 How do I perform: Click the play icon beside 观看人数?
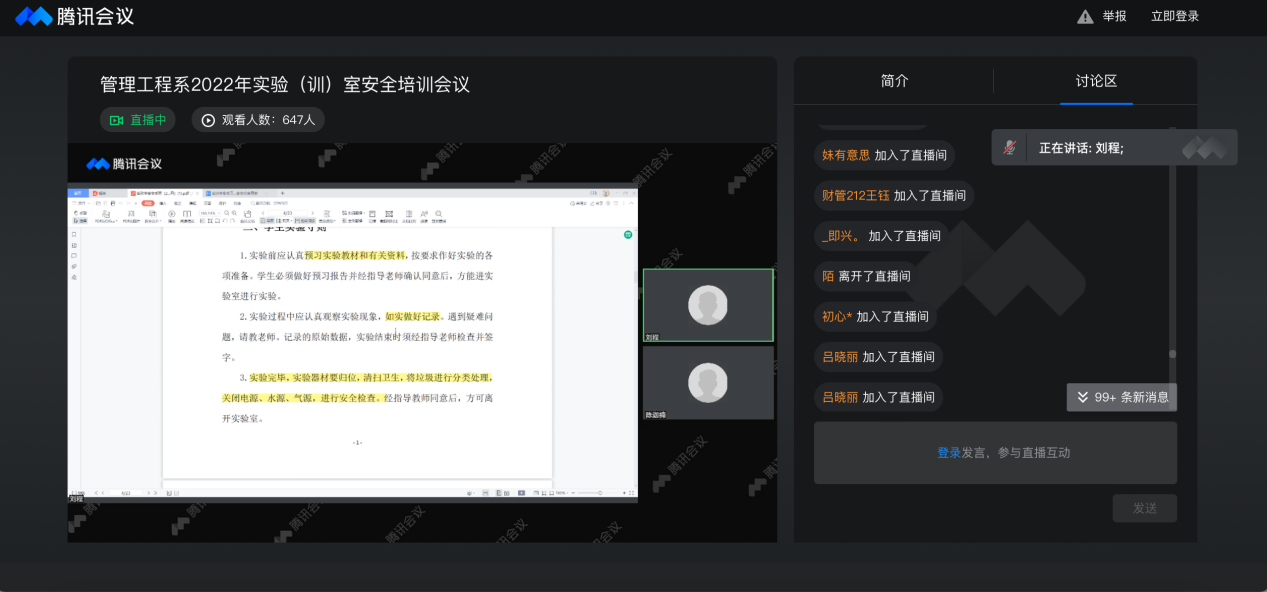208,120
